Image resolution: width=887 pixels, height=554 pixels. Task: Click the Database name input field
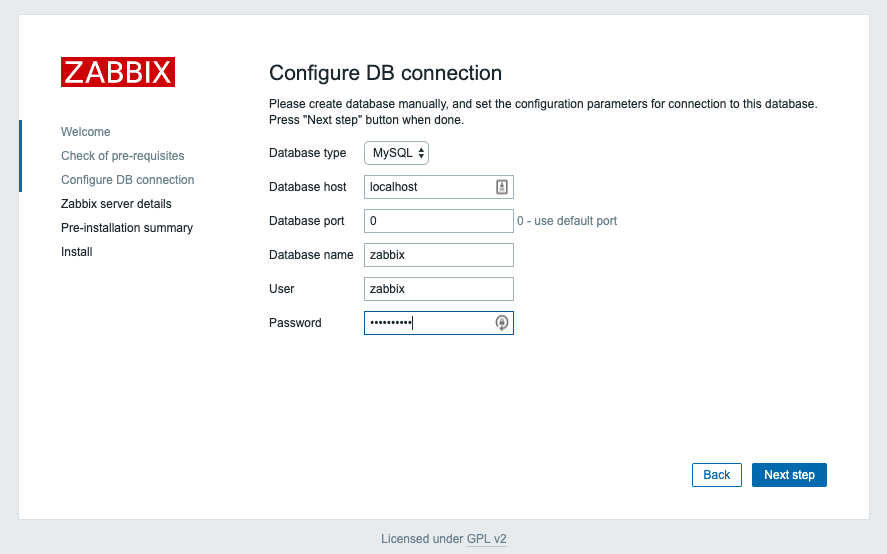click(438, 255)
